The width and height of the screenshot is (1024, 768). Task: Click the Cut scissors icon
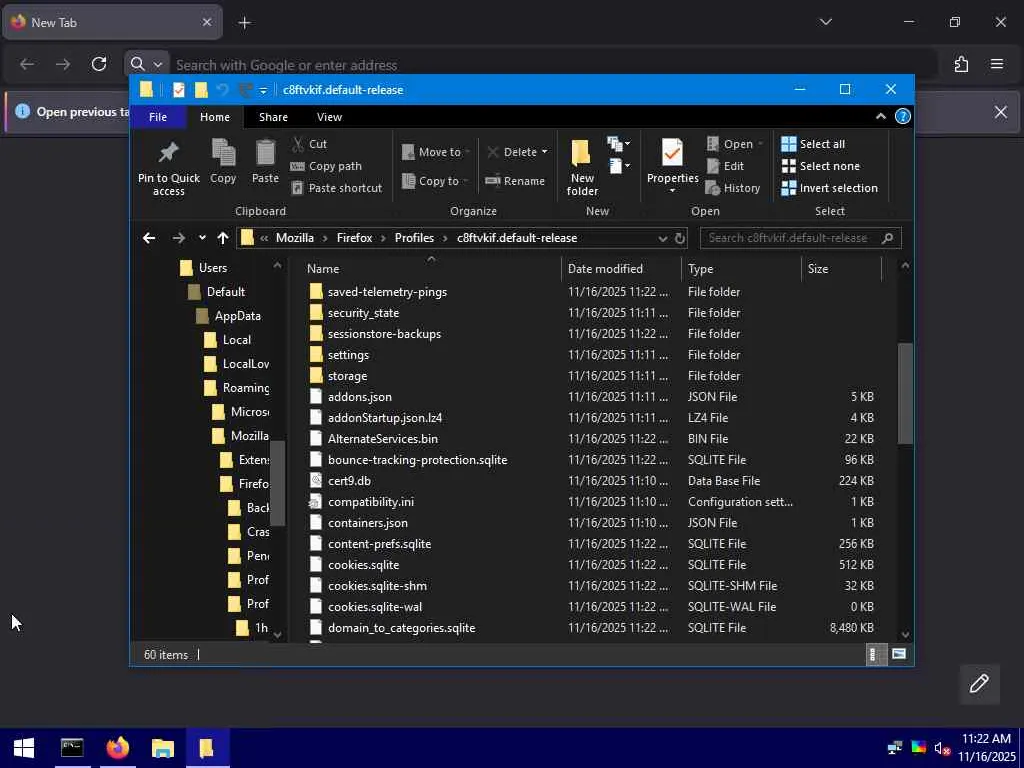[x=298, y=144]
